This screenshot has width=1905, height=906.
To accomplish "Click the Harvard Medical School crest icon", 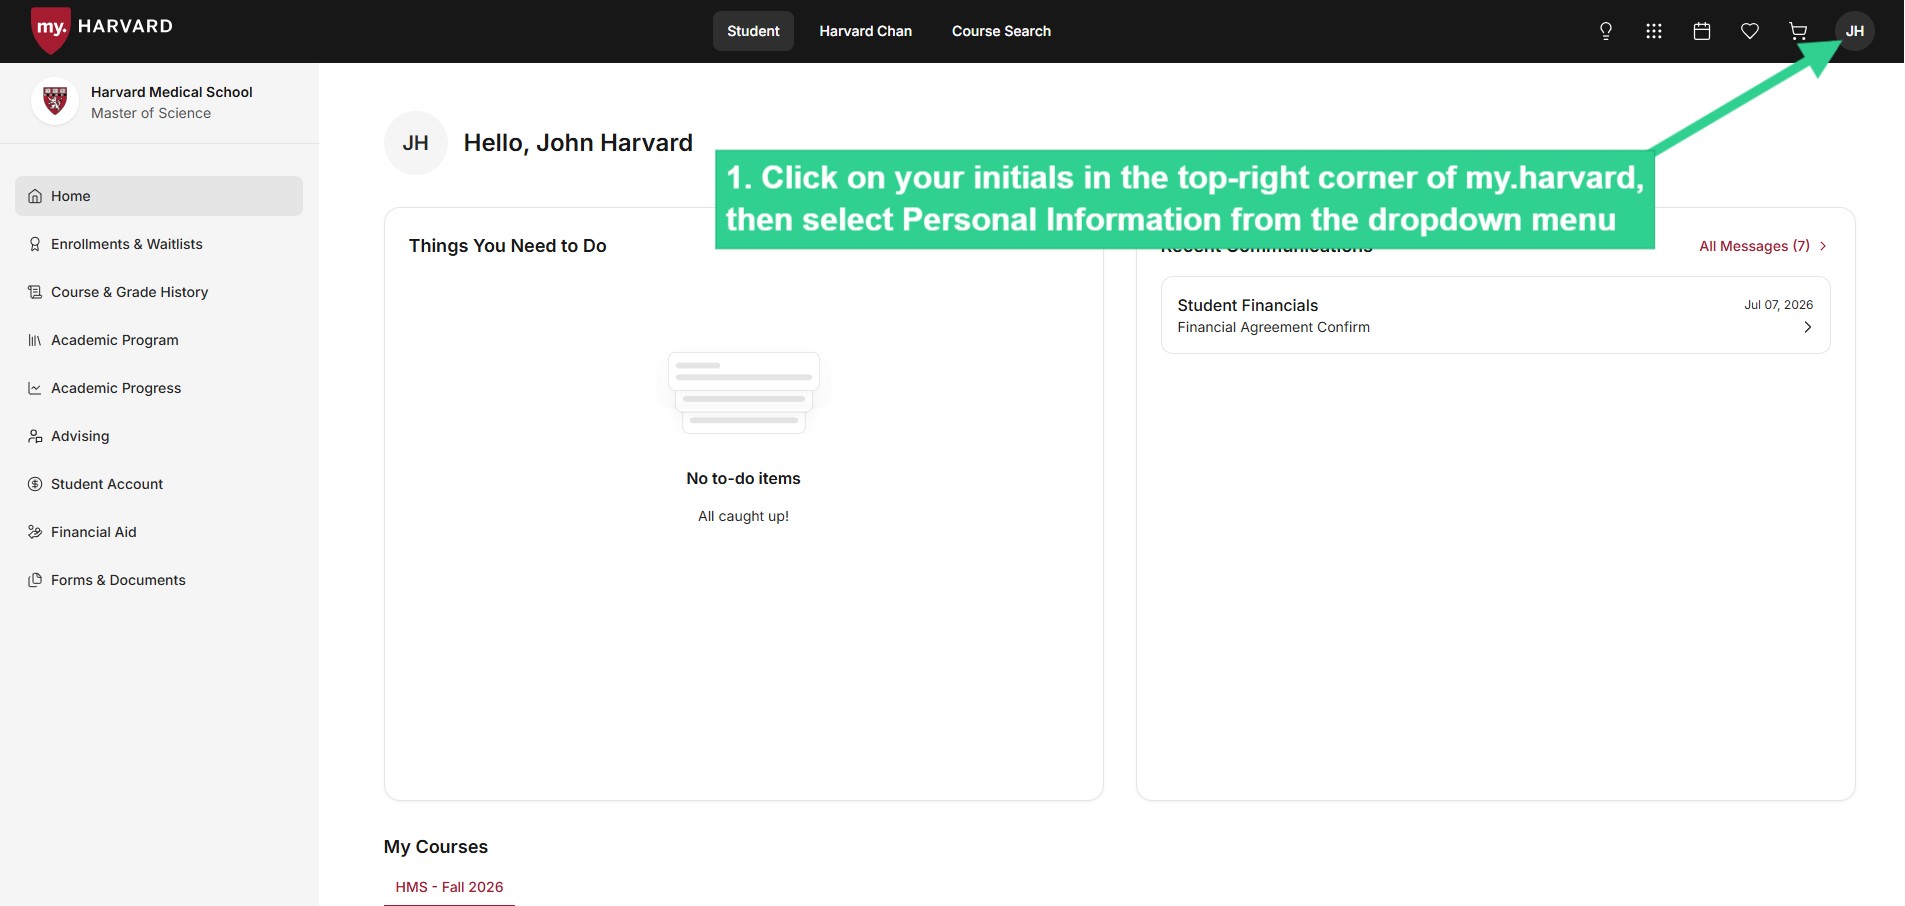I will 55,101.
